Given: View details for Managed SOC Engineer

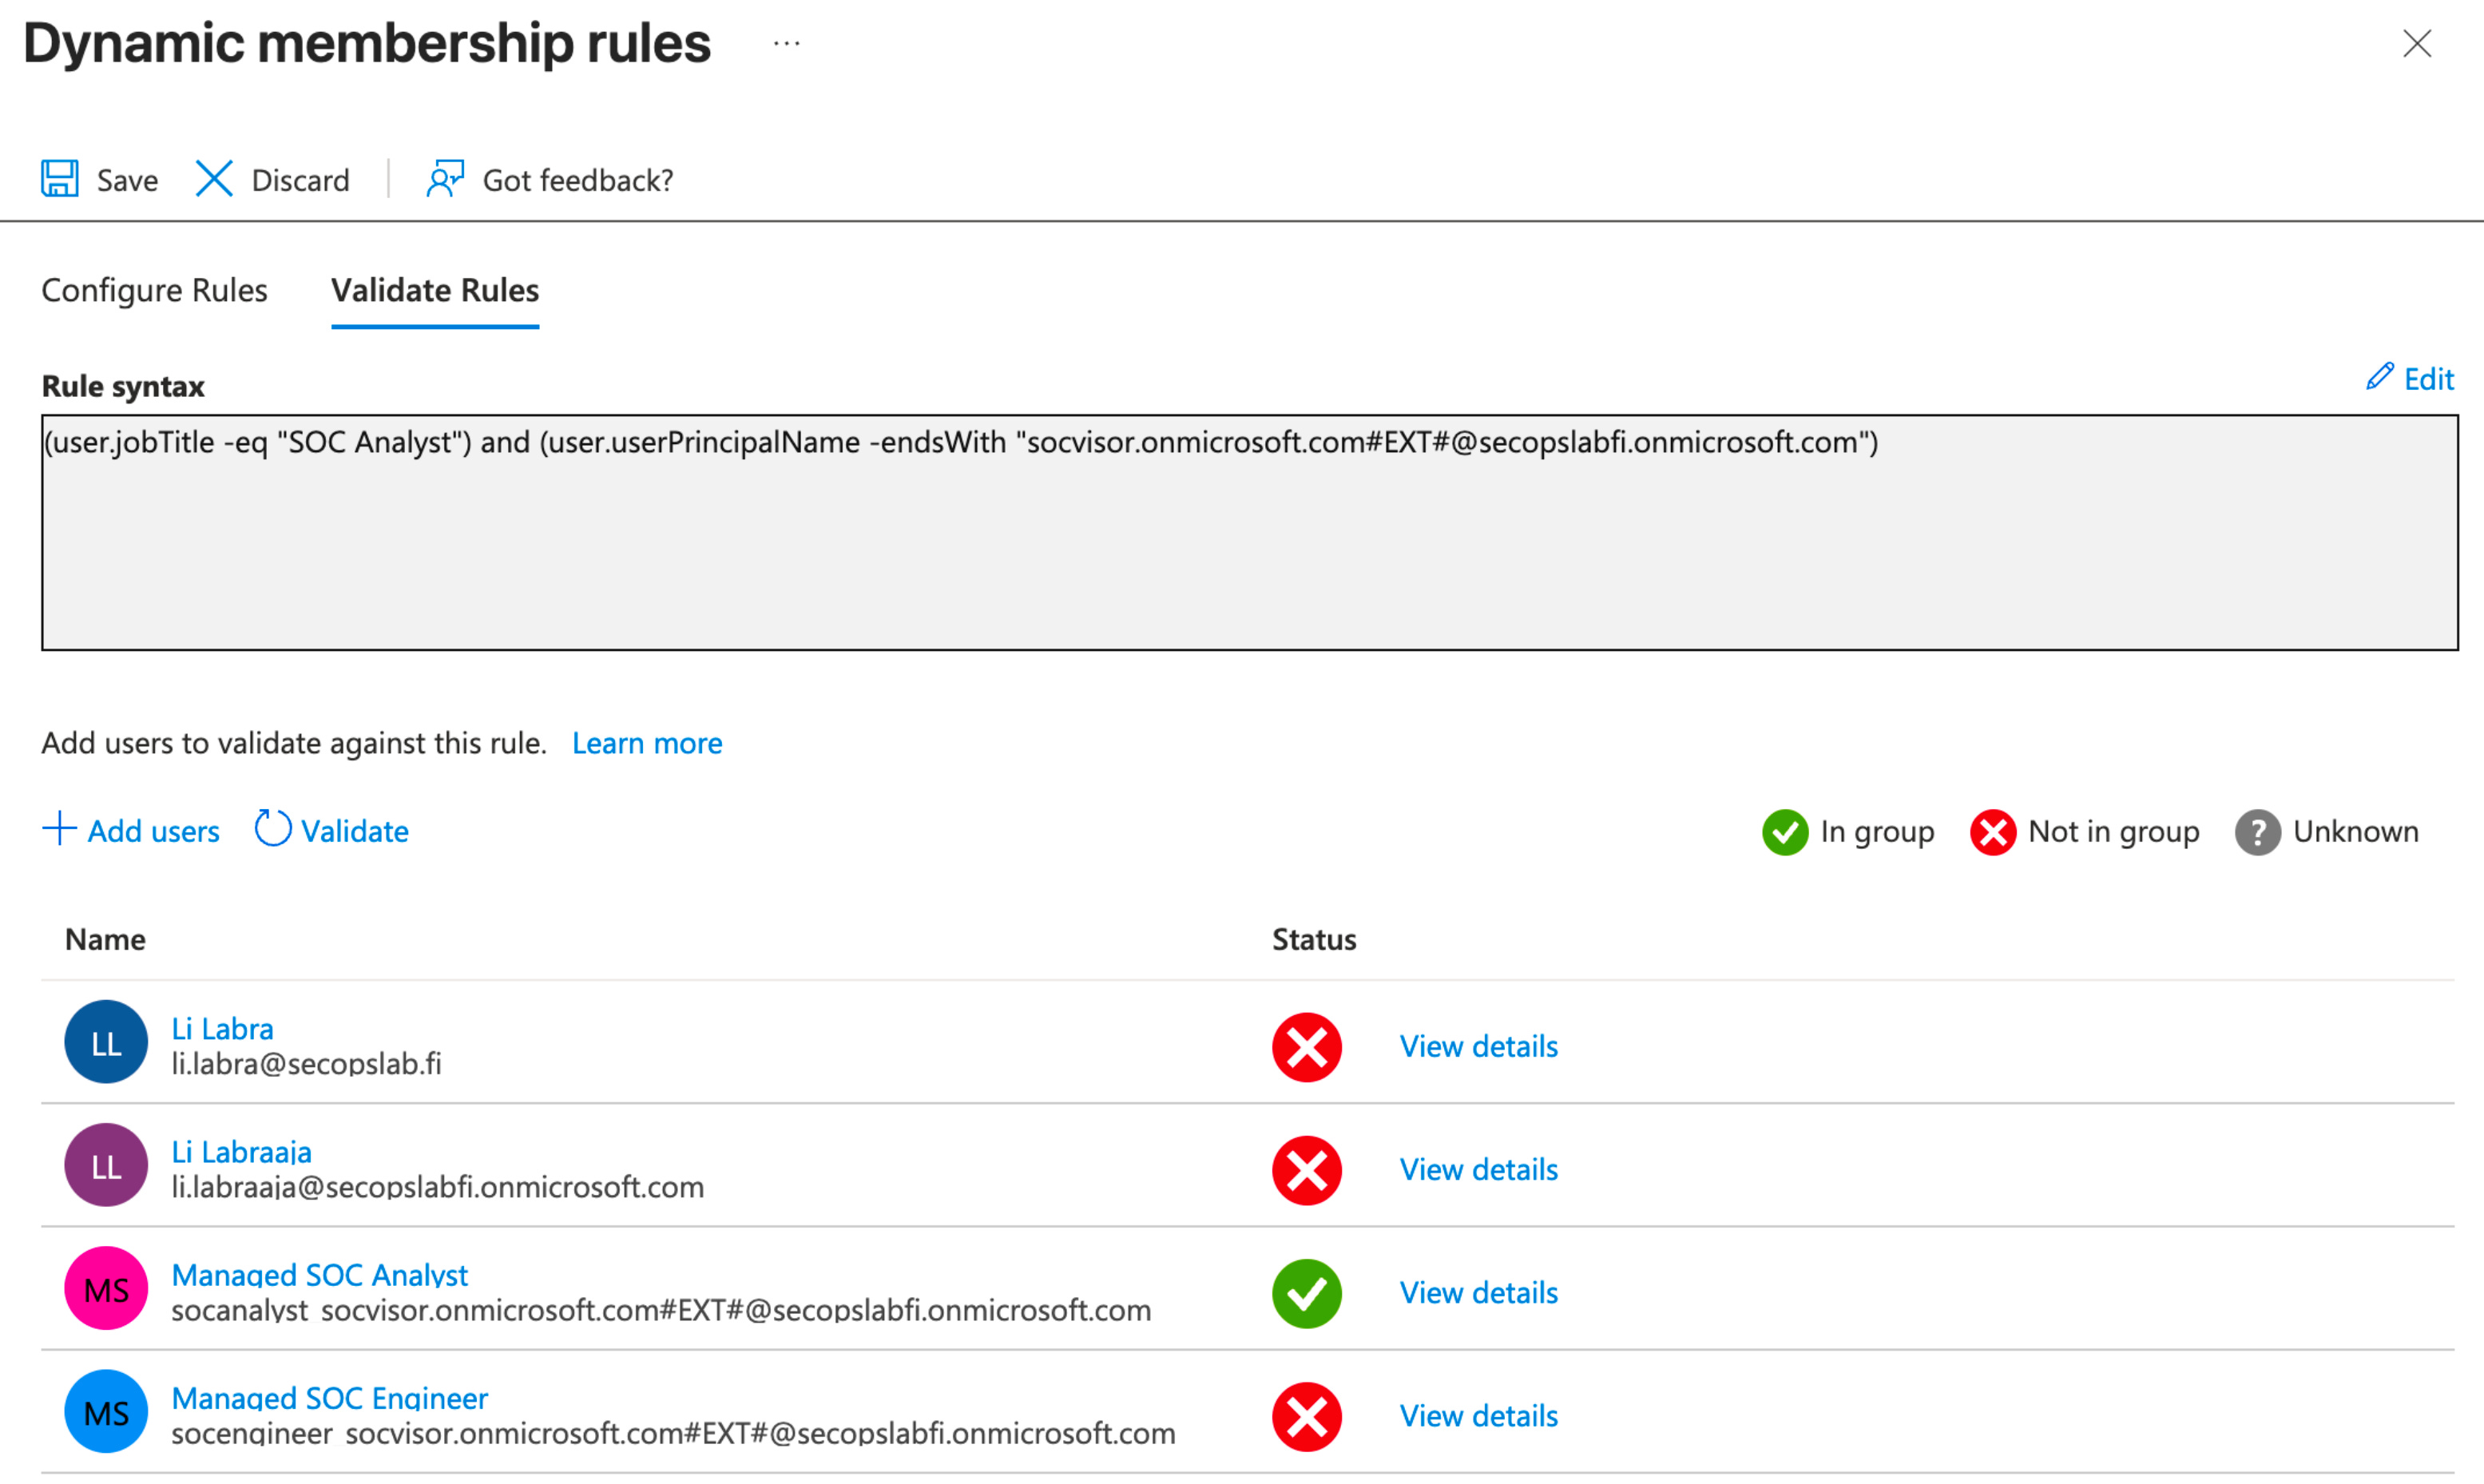Looking at the screenshot, I should [1478, 1415].
